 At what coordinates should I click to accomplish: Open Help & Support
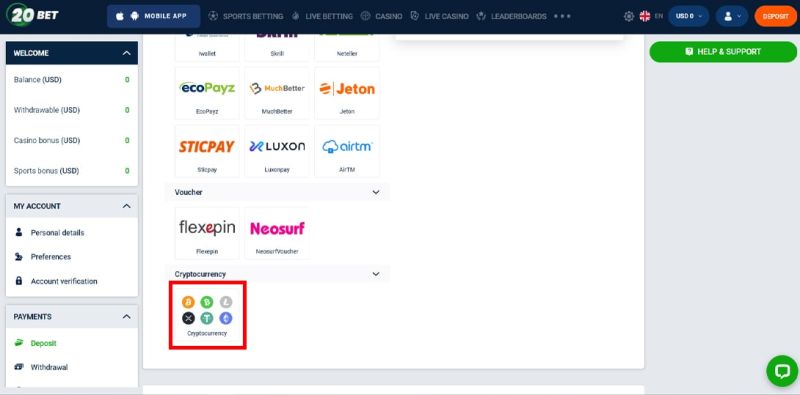click(723, 52)
